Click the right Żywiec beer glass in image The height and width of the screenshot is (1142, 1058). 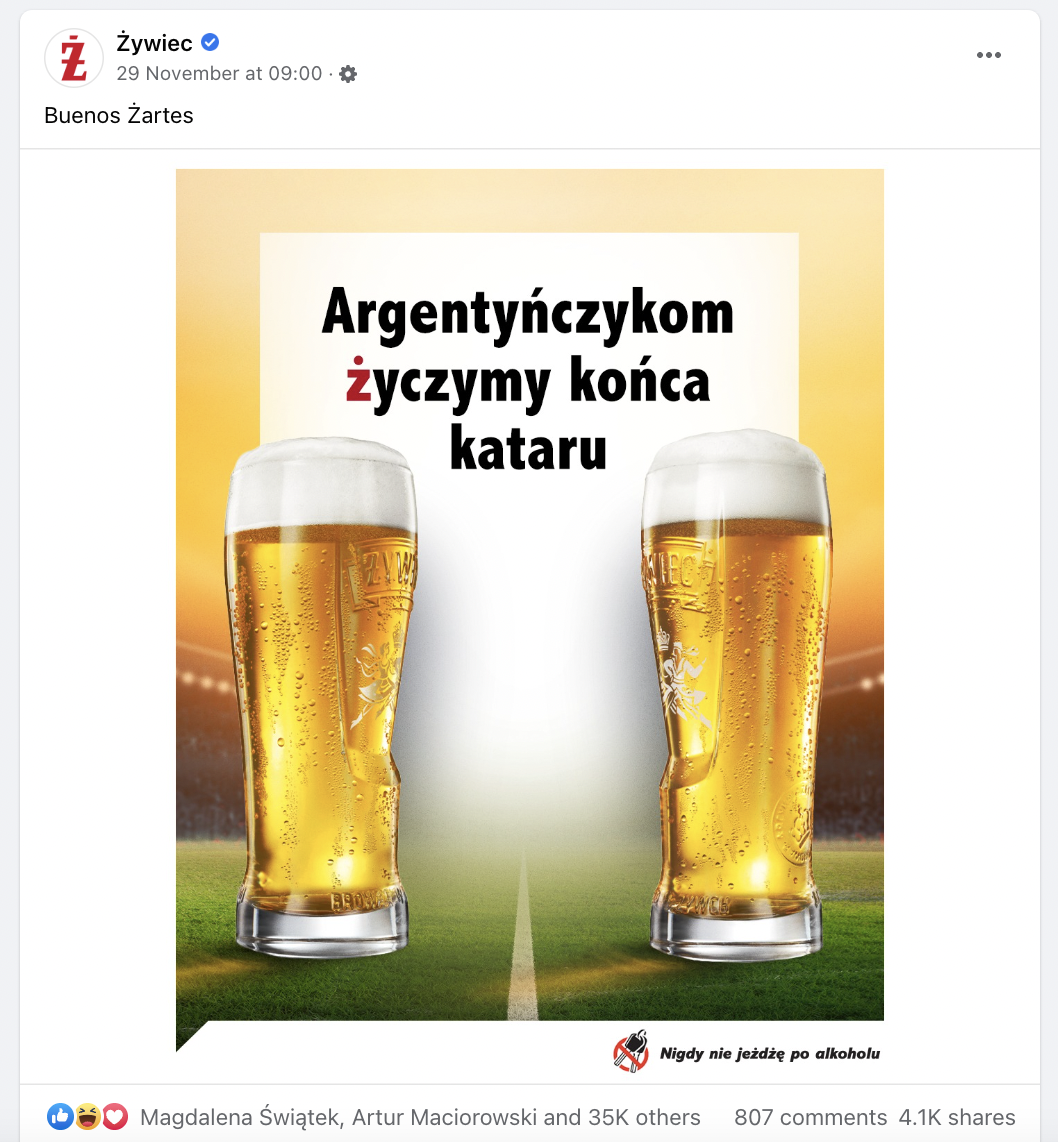pos(736,696)
